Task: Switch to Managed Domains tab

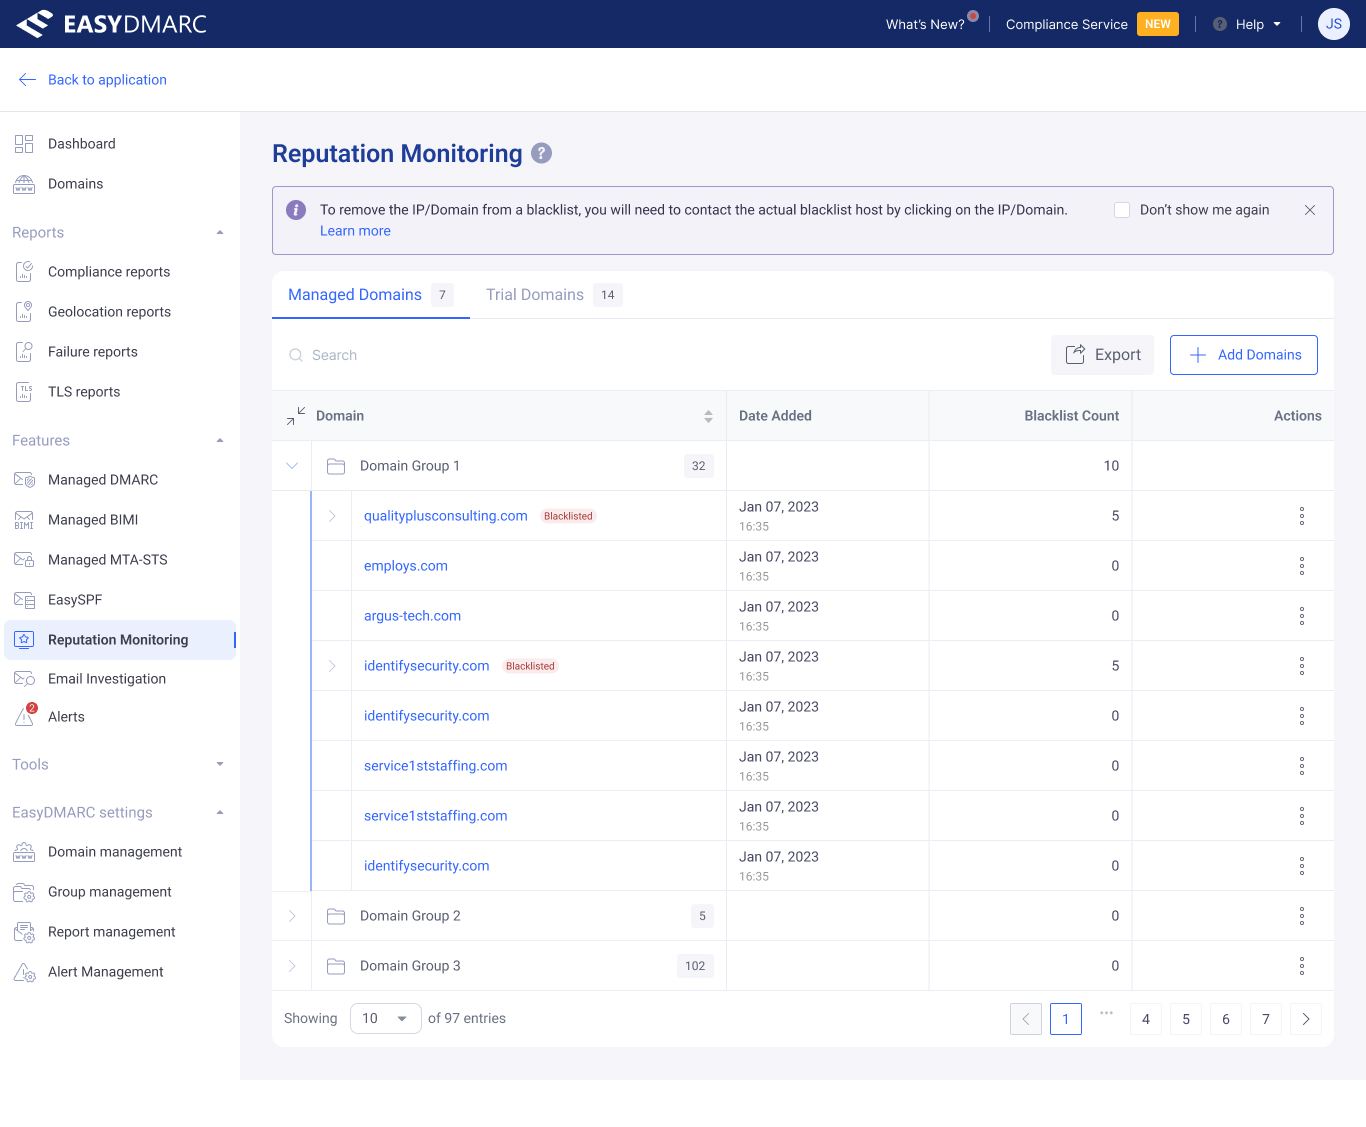Action: coord(371,295)
